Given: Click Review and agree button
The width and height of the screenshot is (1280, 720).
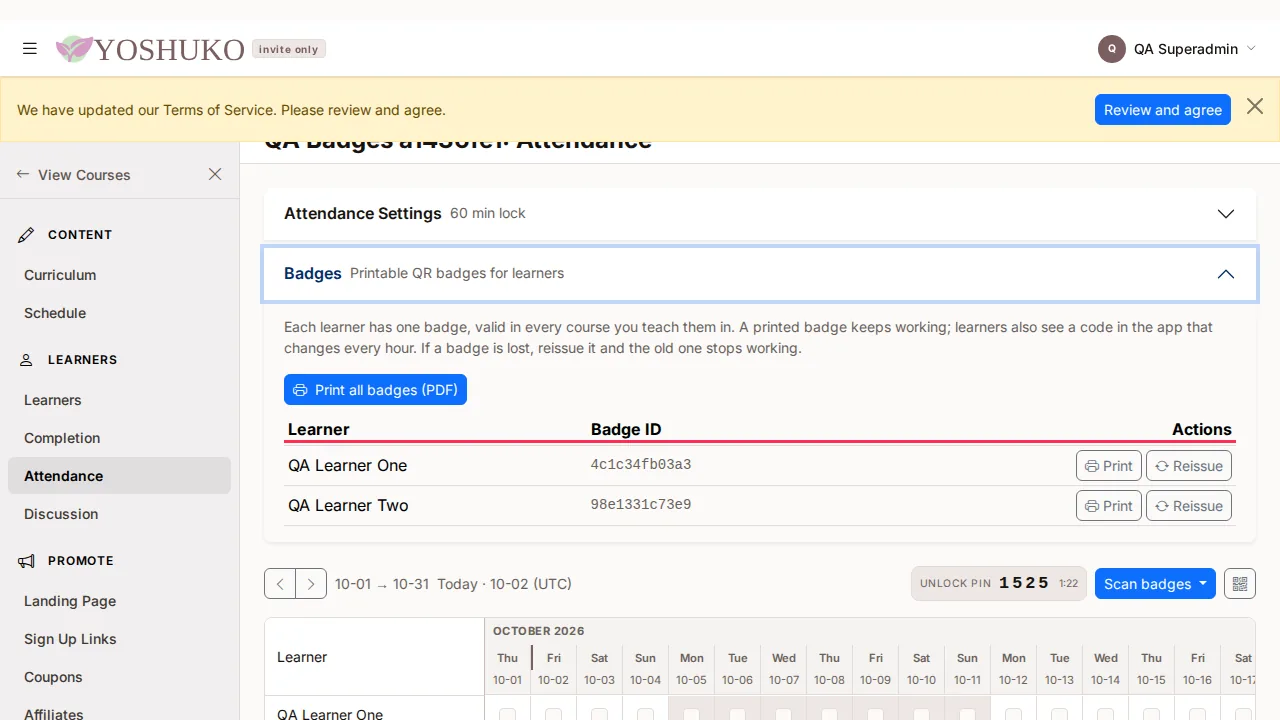Looking at the screenshot, I should 1163,110.
